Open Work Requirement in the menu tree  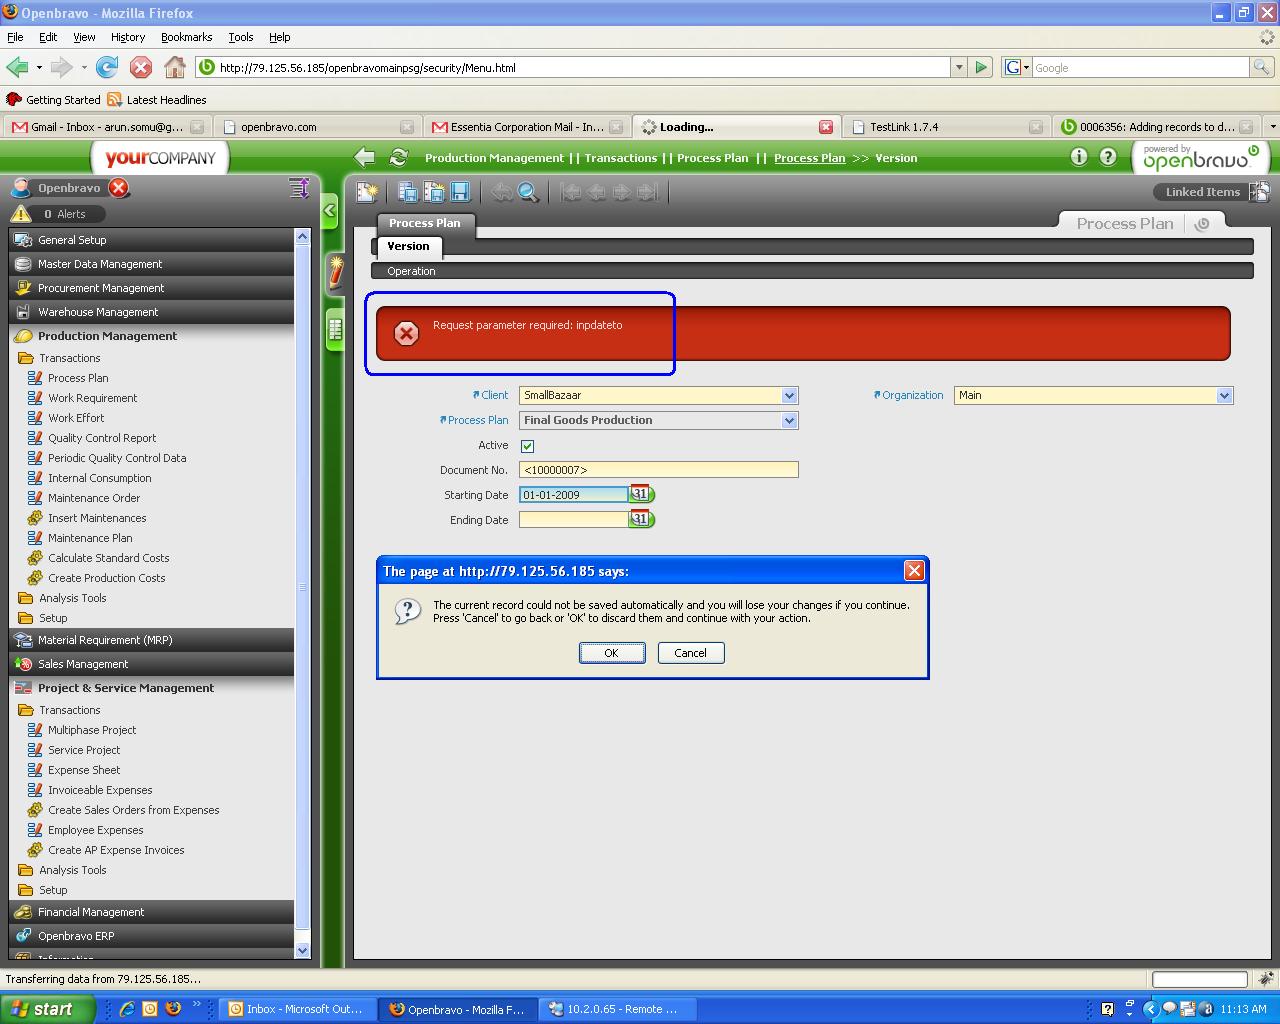coord(92,398)
